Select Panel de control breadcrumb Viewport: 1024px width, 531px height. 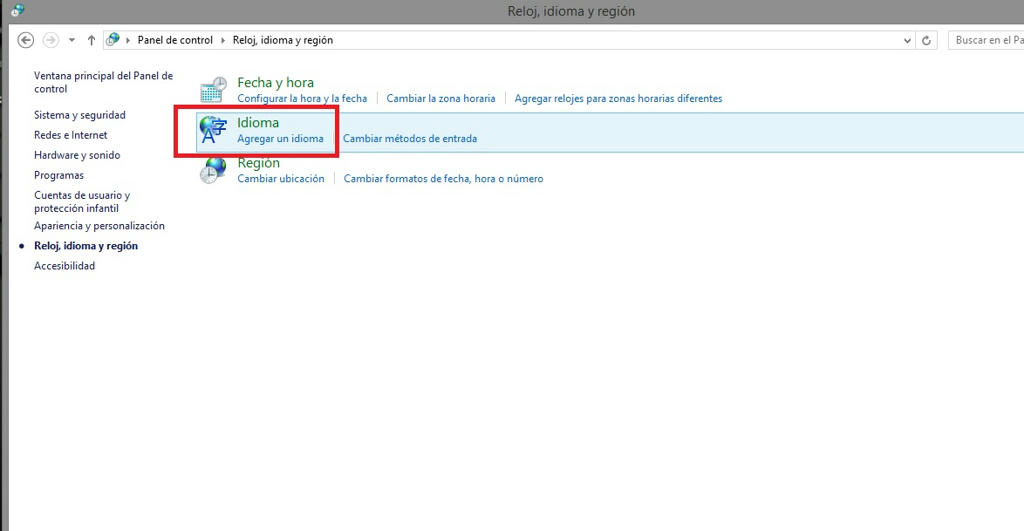175,40
